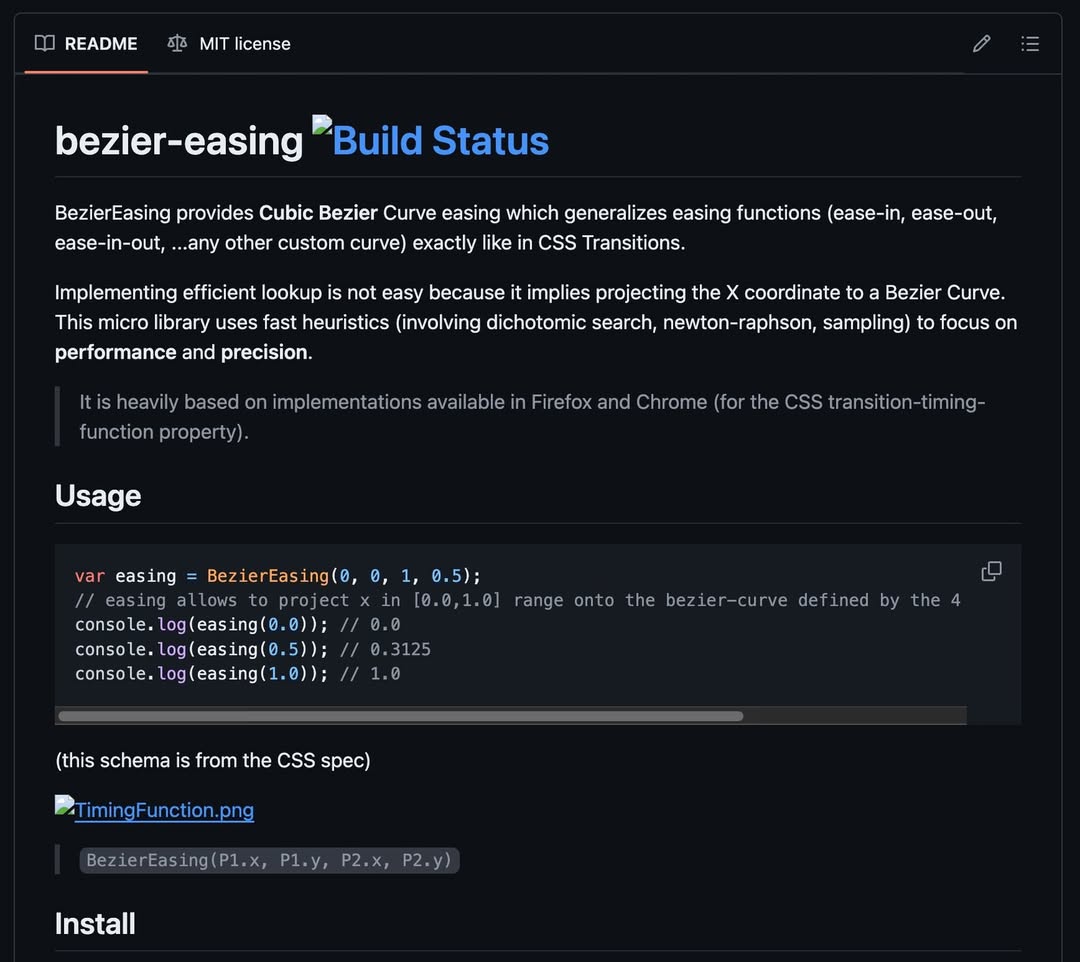Image resolution: width=1080 pixels, height=962 pixels.
Task: Click the broken Build Status image icon
Action: (322, 126)
